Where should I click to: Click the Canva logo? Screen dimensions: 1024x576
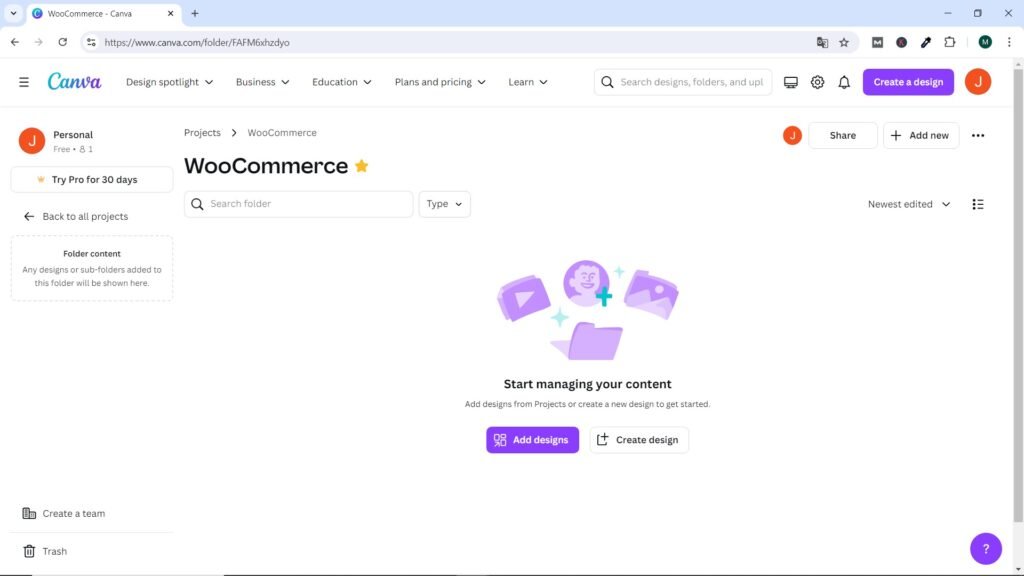click(74, 82)
